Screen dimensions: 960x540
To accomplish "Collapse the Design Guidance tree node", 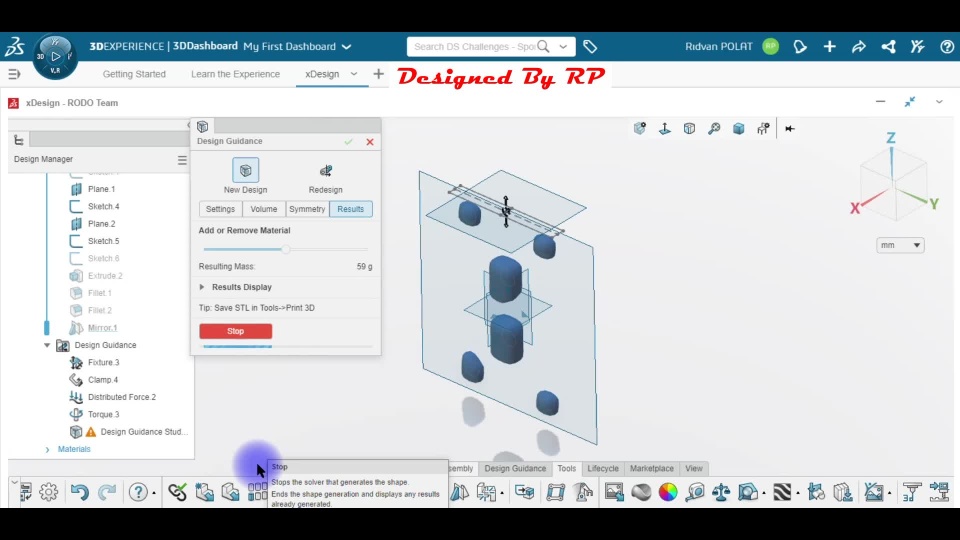I will tap(47, 345).
